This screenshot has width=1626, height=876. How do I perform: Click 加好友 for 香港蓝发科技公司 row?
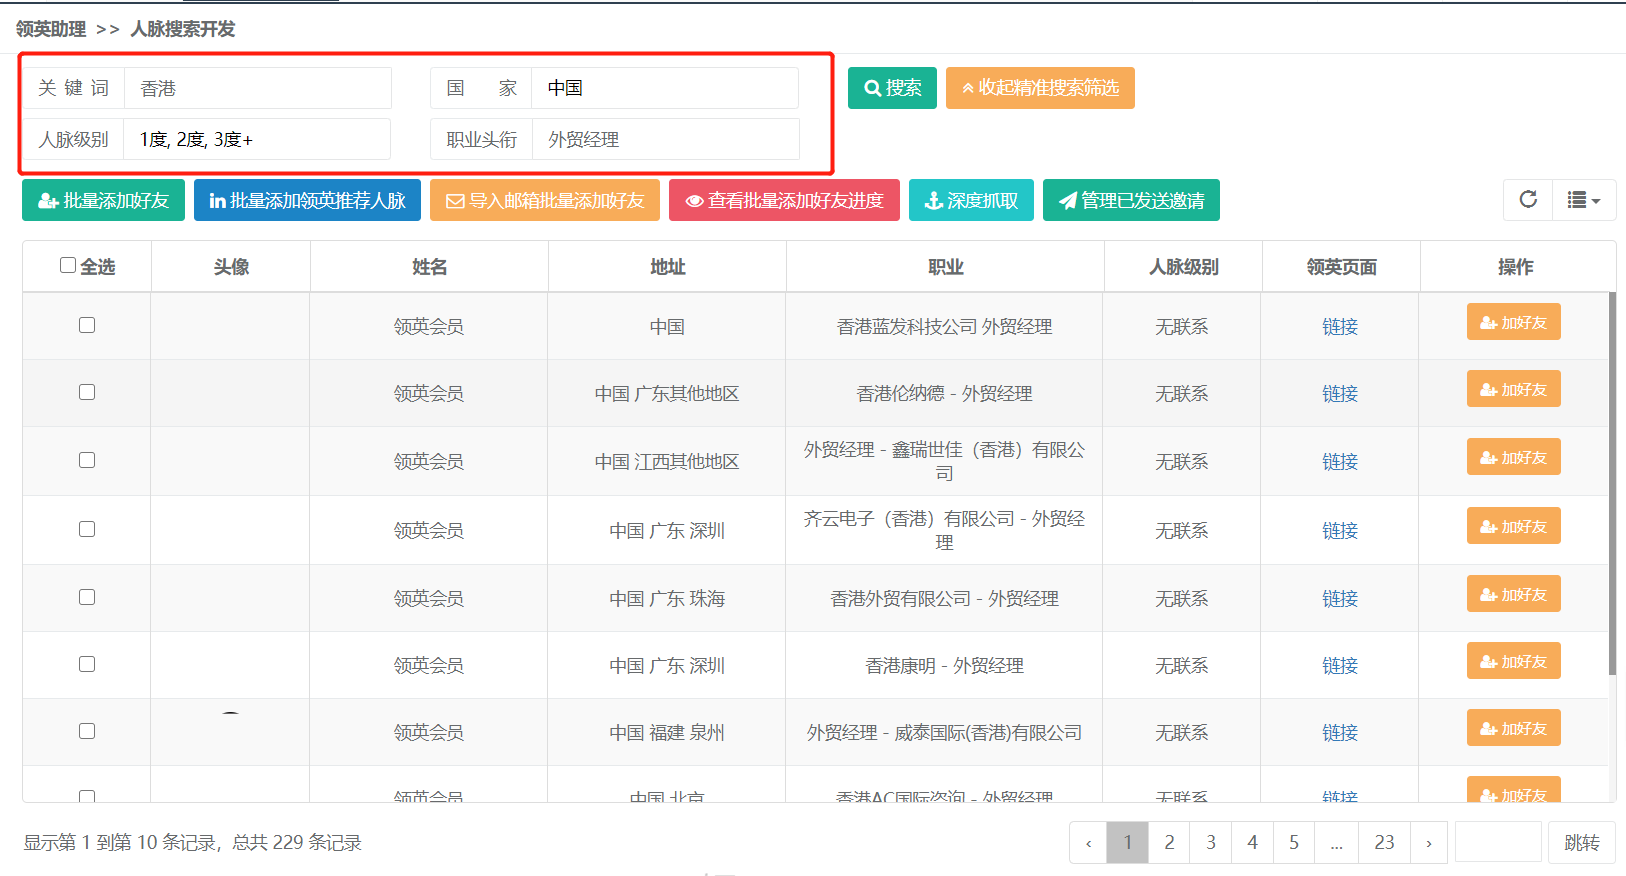point(1513,322)
